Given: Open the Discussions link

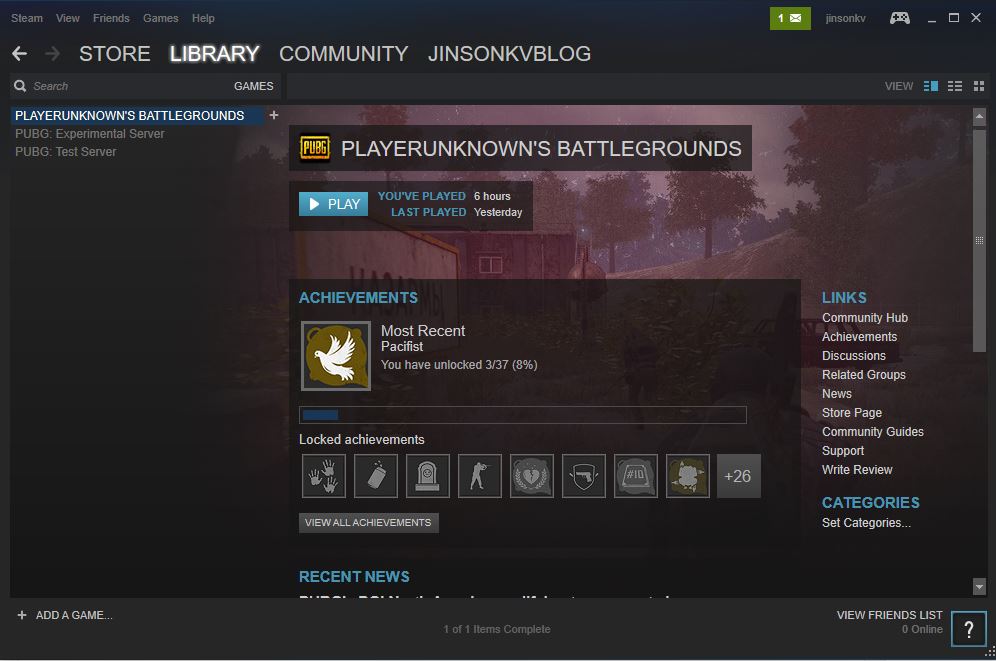Looking at the screenshot, I should [x=854, y=356].
